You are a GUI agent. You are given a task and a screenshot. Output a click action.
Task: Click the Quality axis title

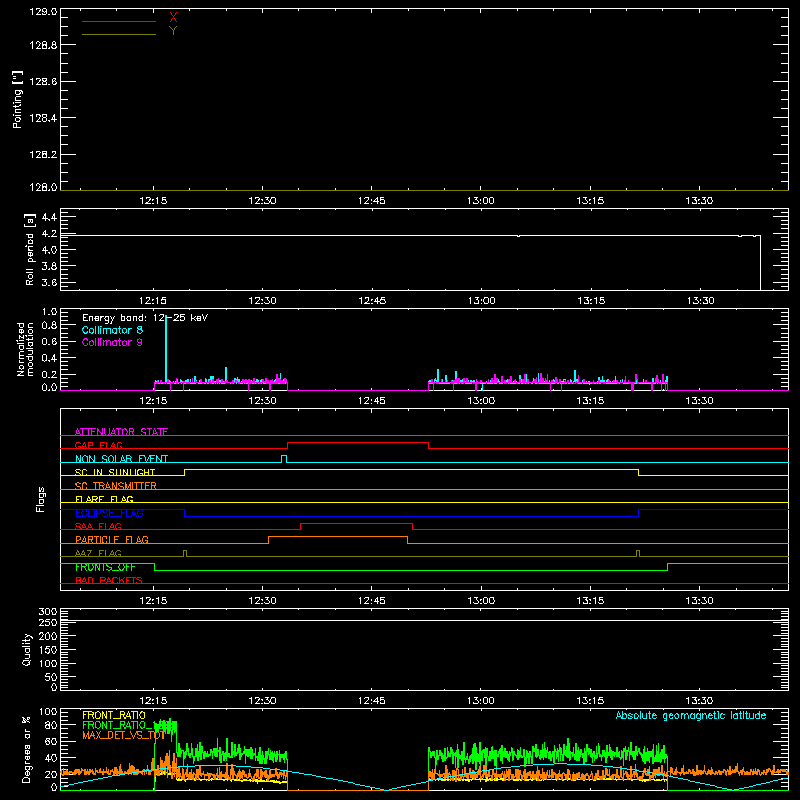(x=27, y=649)
